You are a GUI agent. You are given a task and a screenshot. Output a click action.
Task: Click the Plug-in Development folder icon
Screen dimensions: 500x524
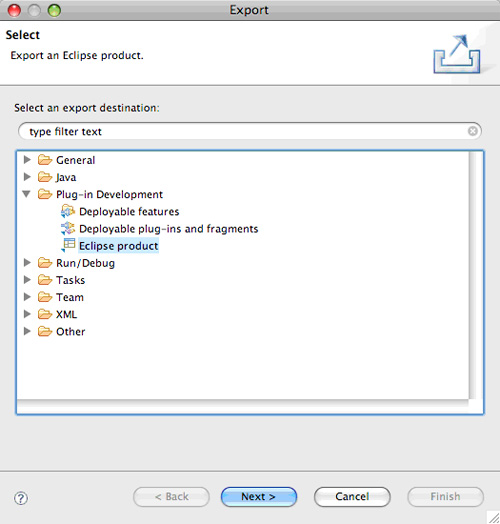point(45,194)
